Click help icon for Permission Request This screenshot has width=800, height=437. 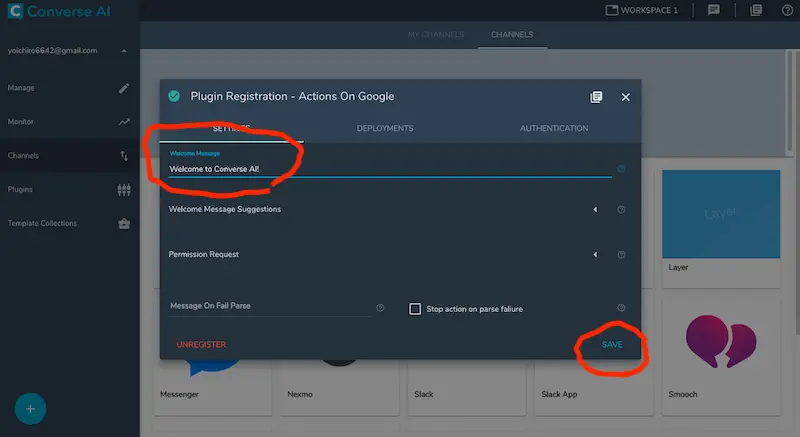621,254
